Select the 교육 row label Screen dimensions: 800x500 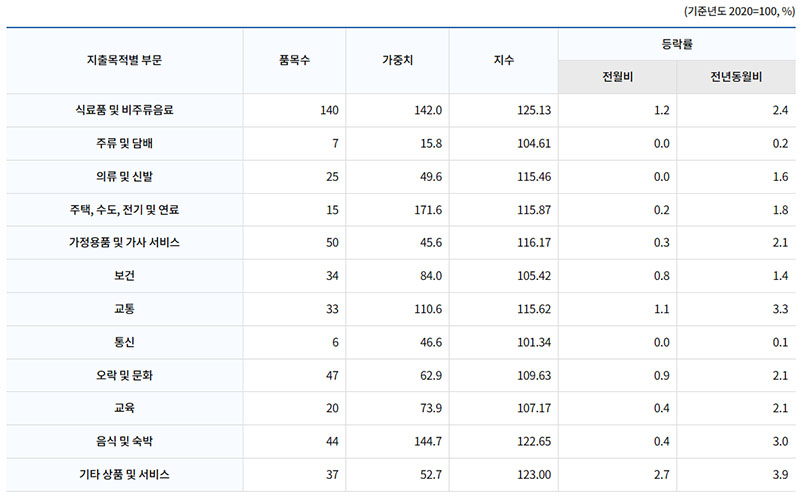[x=124, y=408]
